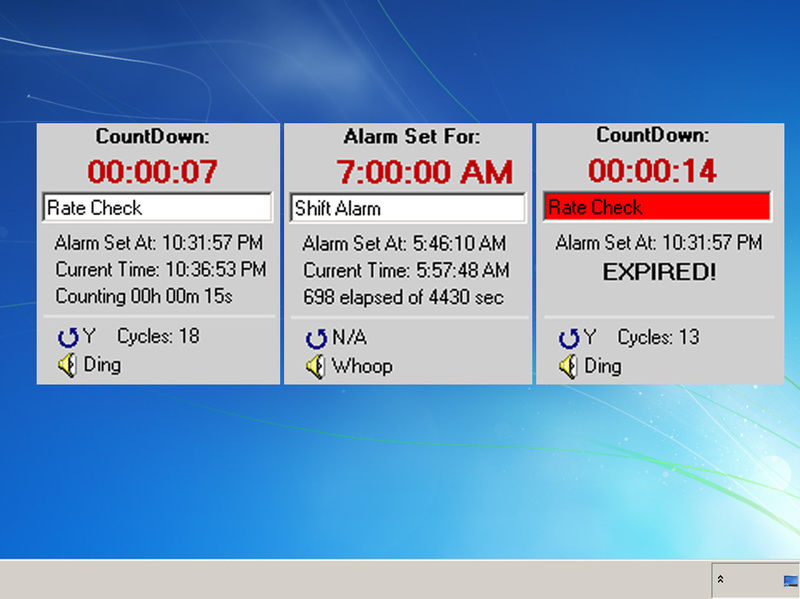Click the 'Alarm Set For:' heading

[x=412, y=137]
